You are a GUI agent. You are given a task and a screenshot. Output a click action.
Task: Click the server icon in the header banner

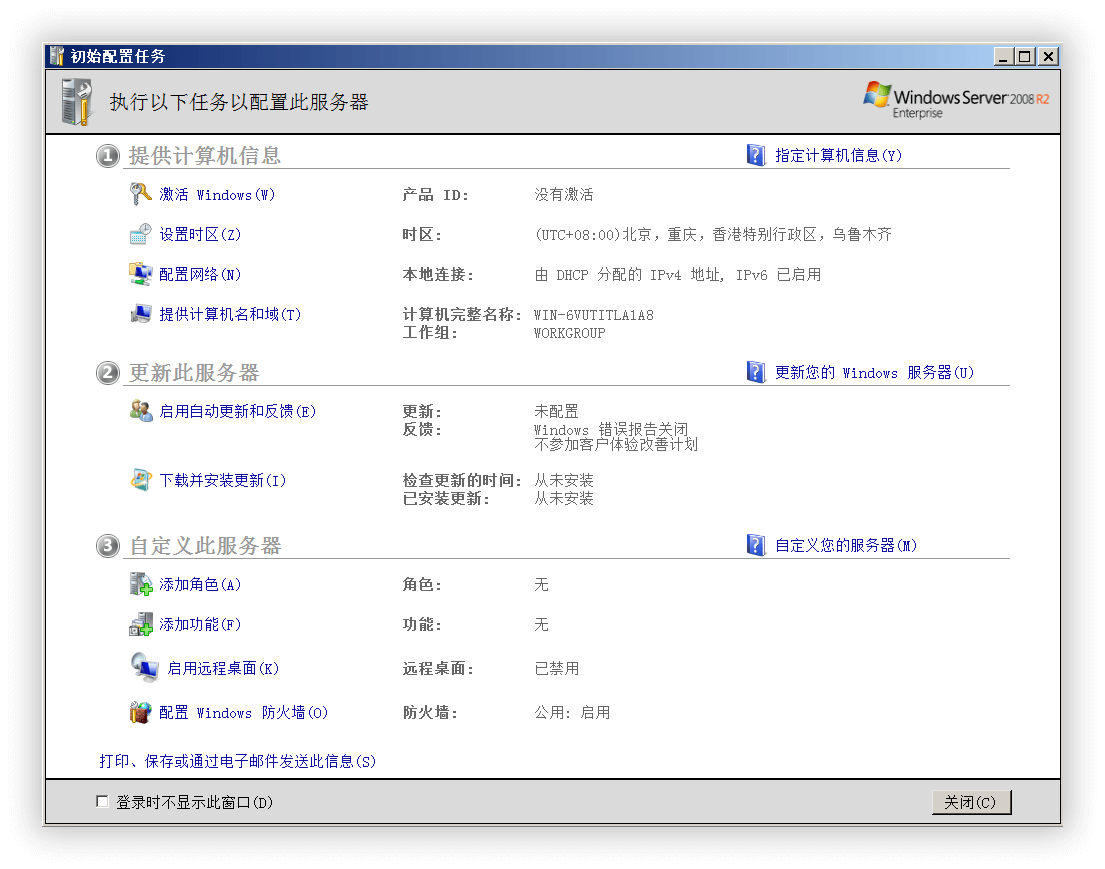(77, 102)
